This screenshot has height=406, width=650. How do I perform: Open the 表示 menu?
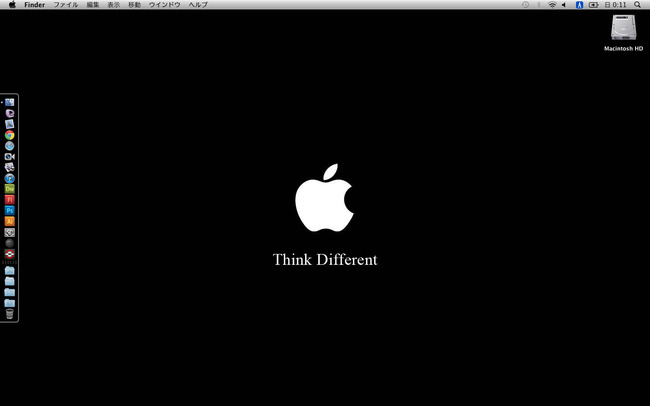coord(114,5)
